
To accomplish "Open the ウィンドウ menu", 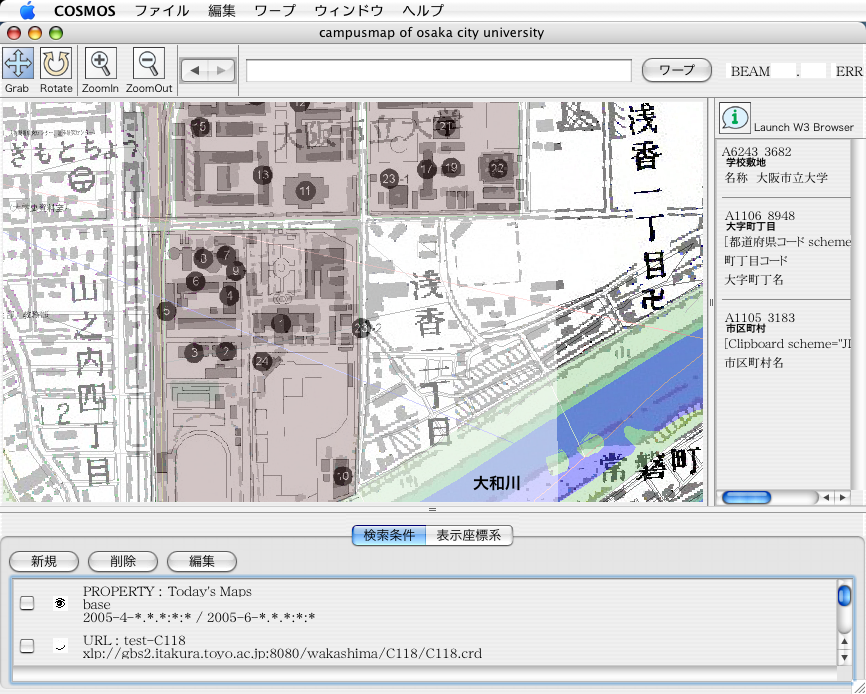I will pyautogui.click(x=349, y=11).
